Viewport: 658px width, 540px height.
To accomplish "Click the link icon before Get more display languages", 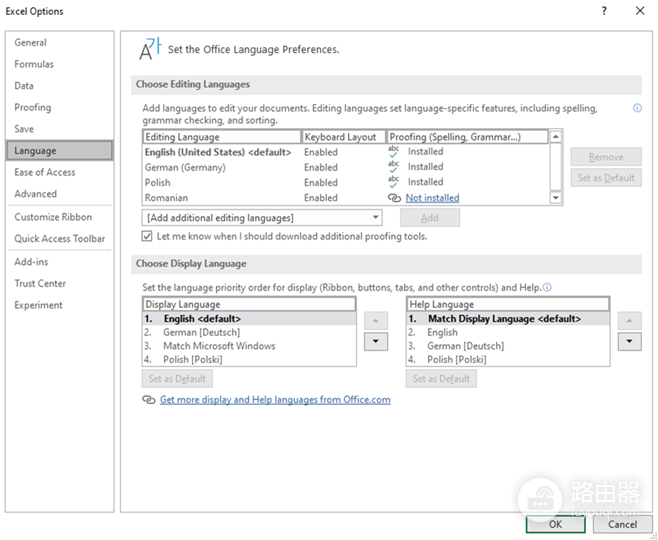I will click(x=149, y=399).
